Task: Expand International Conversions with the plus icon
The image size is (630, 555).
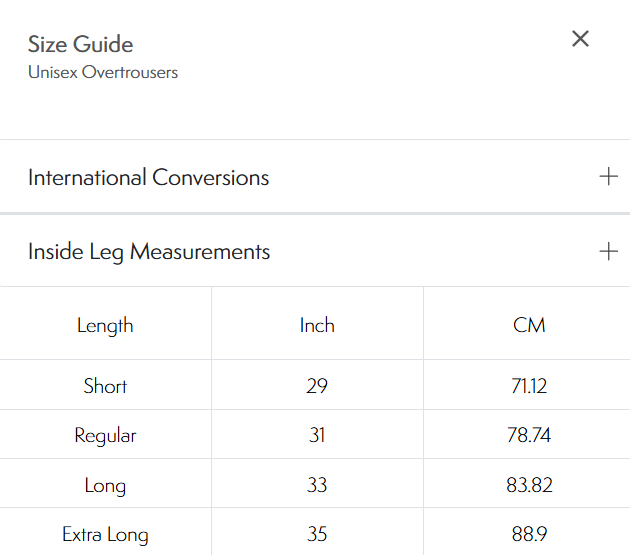Action: (x=608, y=177)
